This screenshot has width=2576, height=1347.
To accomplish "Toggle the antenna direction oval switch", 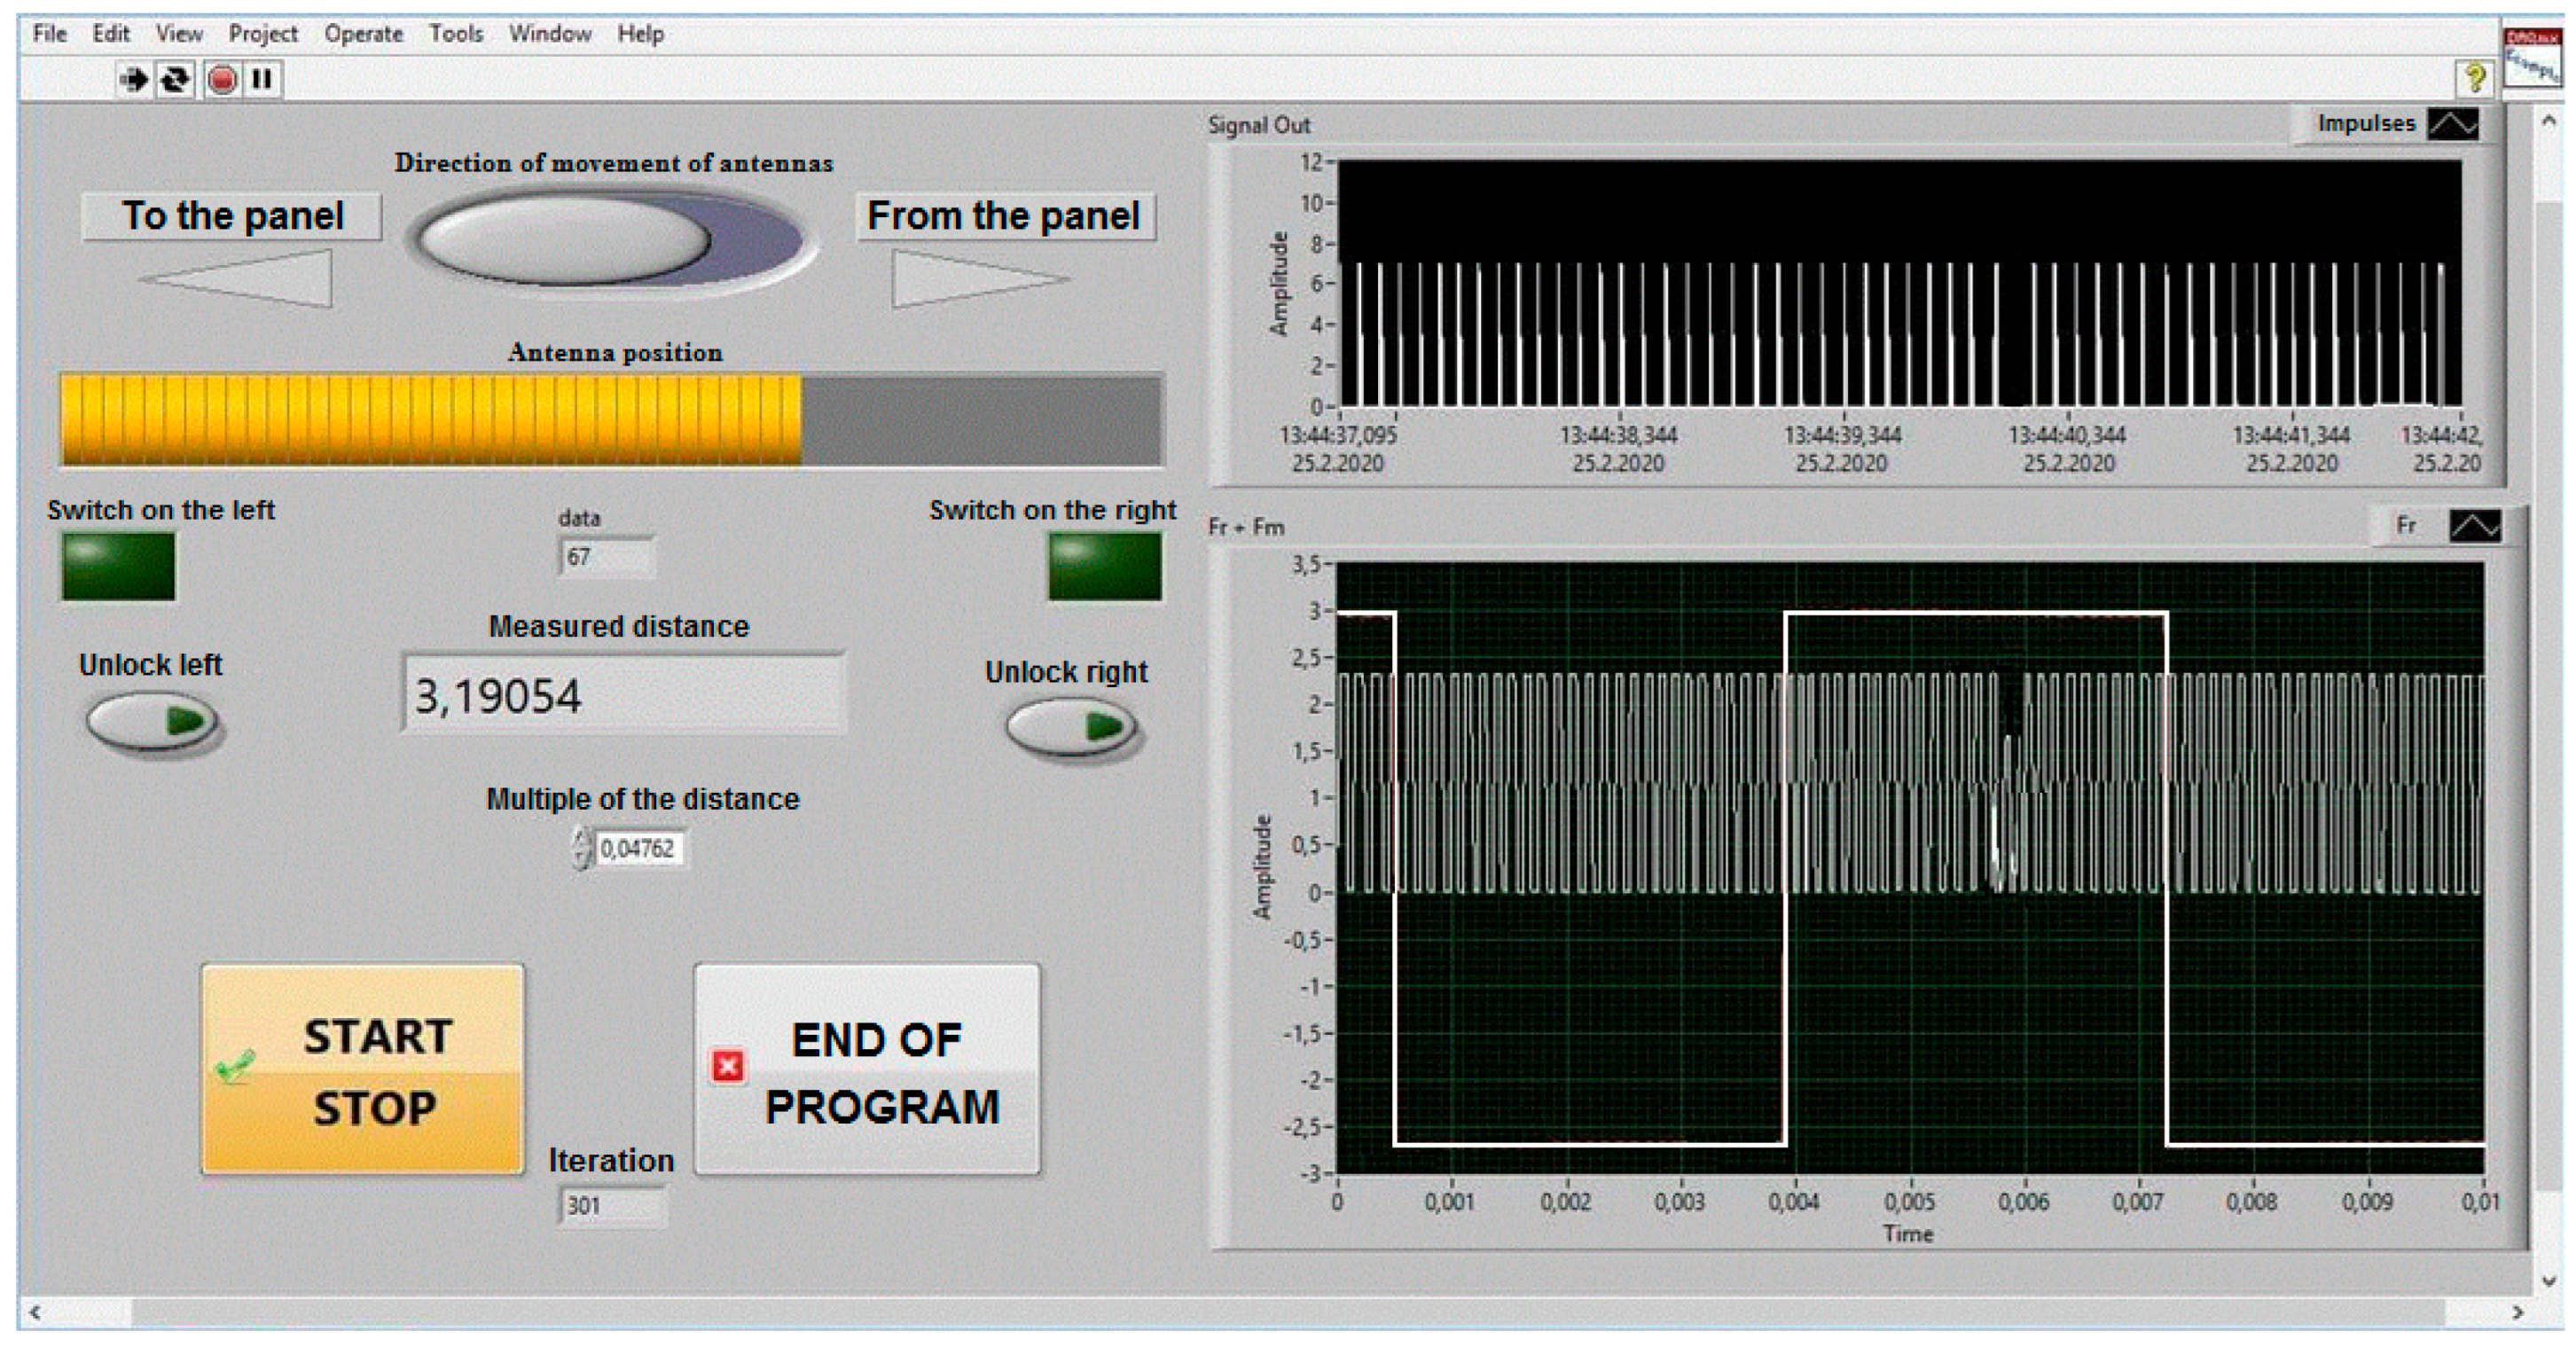I will tap(611, 240).
